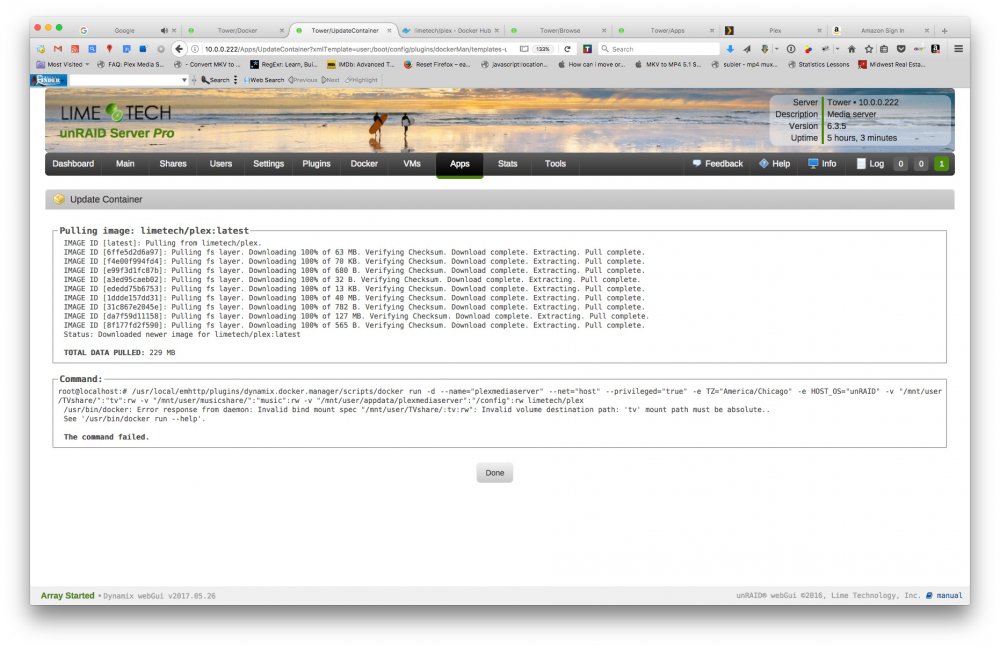Switch to the Plex browser tab
Viewport: 1000px width, 648px height.
(x=775, y=30)
